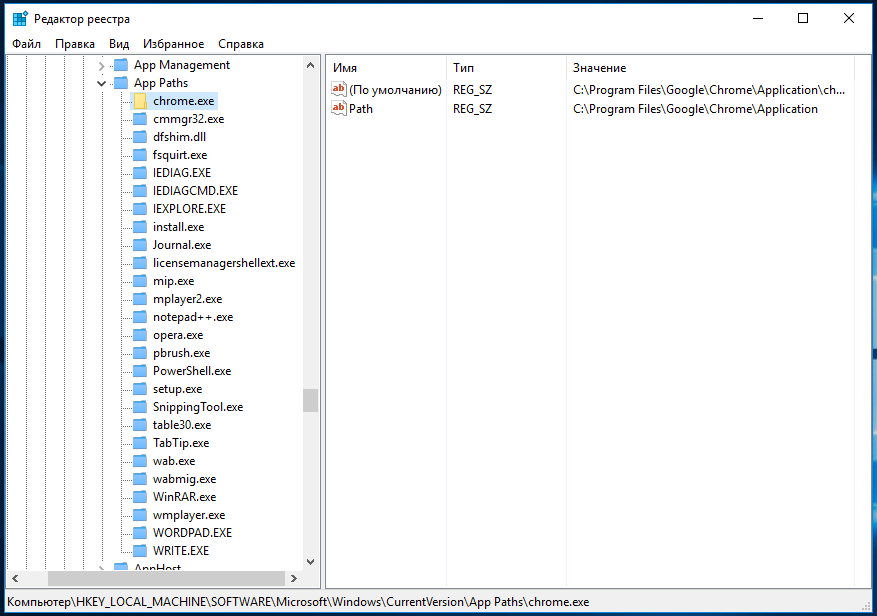
Task: Click the SnippingTool.exe folder icon
Action: [x=140, y=407]
